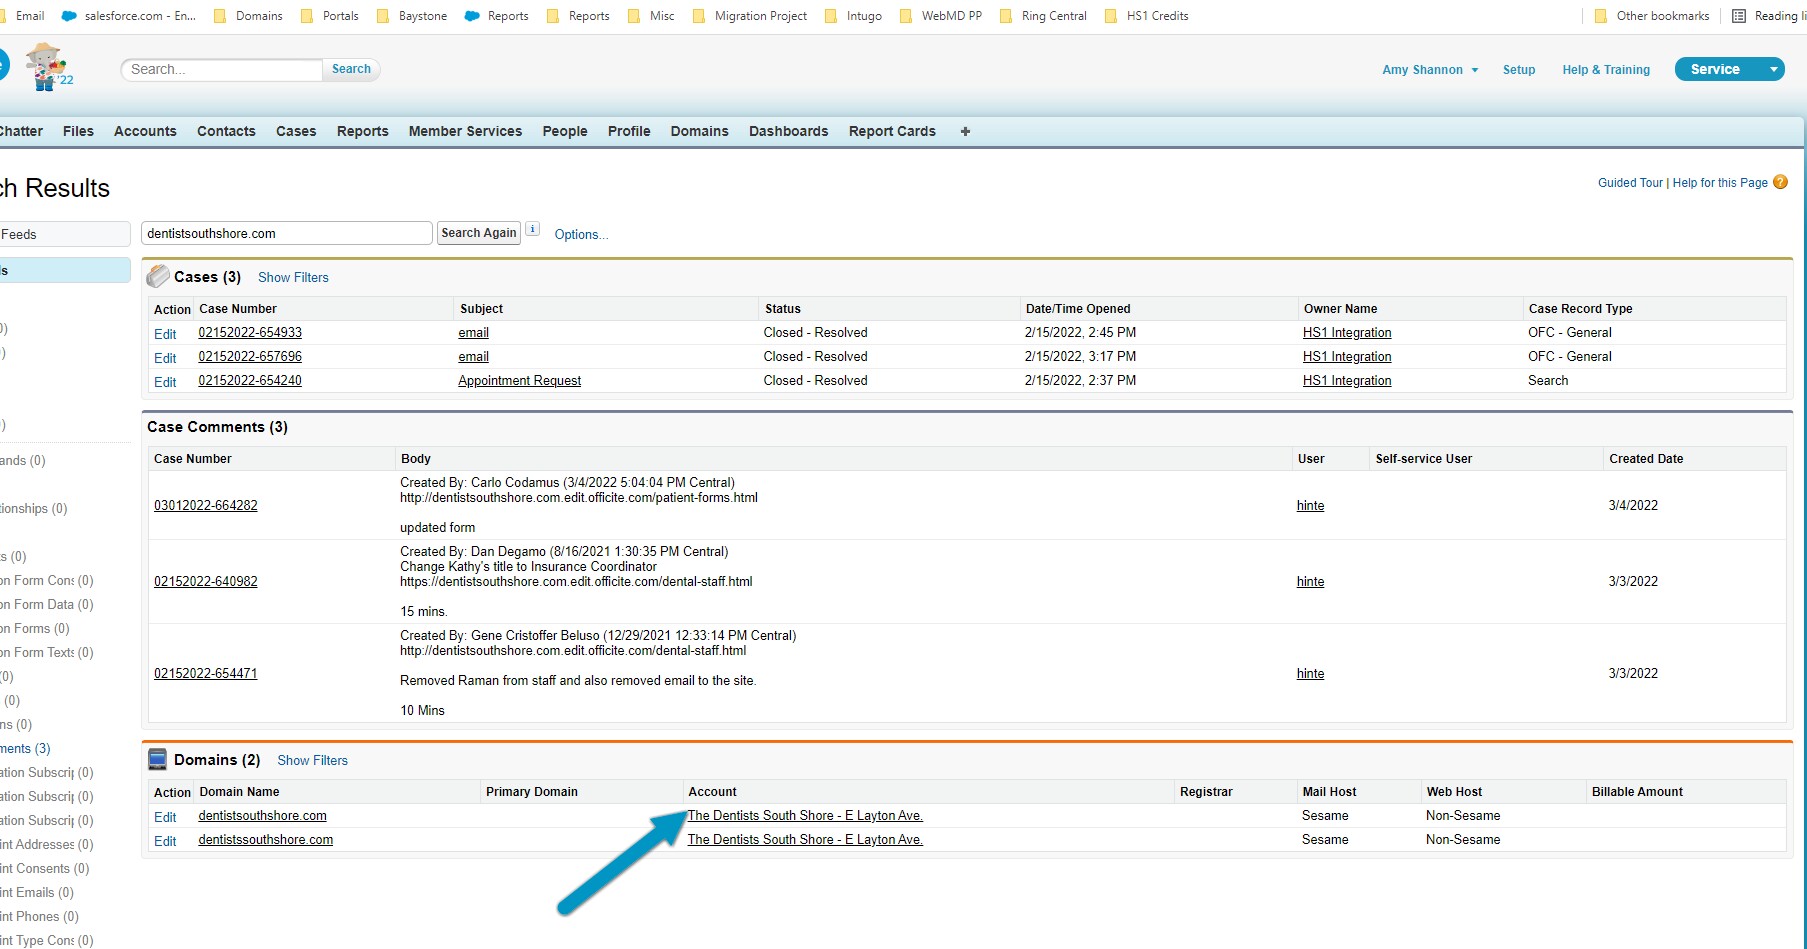This screenshot has width=1807, height=949.
Task: Edit the dentistsouthshore.com domain
Action: [165, 817]
